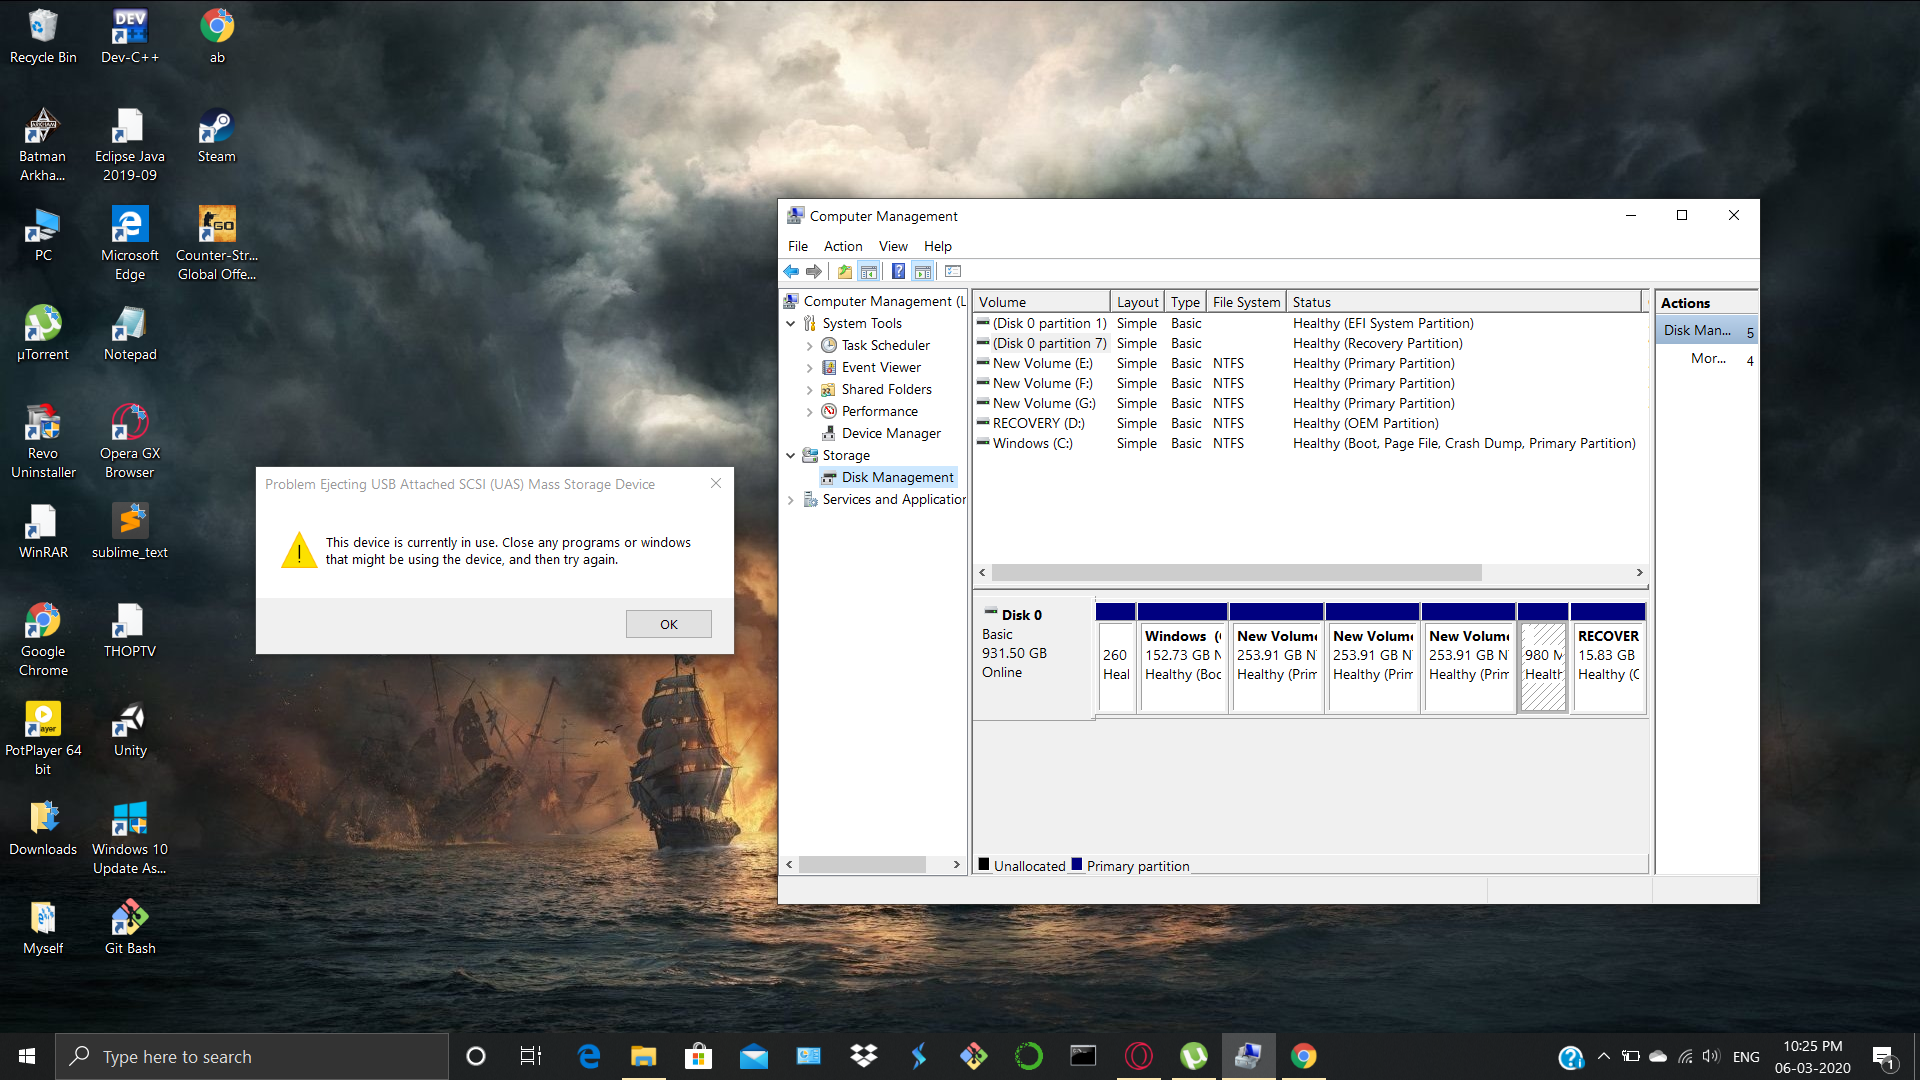Click the Computer Management back arrow icon
The width and height of the screenshot is (1920, 1080).
[794, 270]
